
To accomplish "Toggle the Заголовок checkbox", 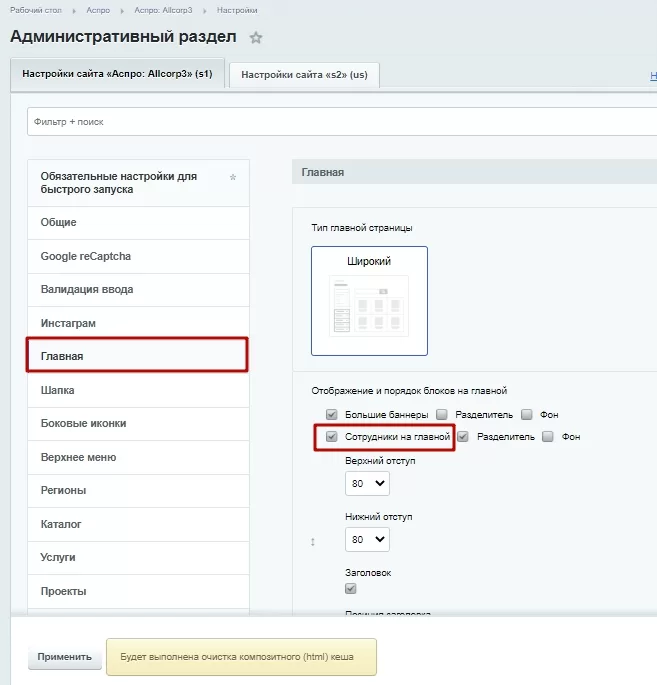I will click(350, 588).
